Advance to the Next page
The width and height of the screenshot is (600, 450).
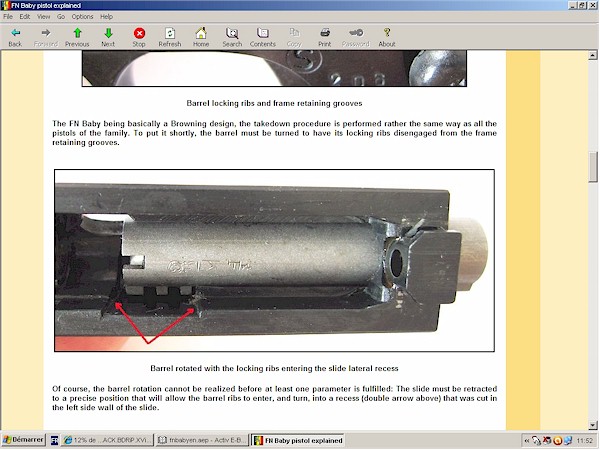coord(108,37)
